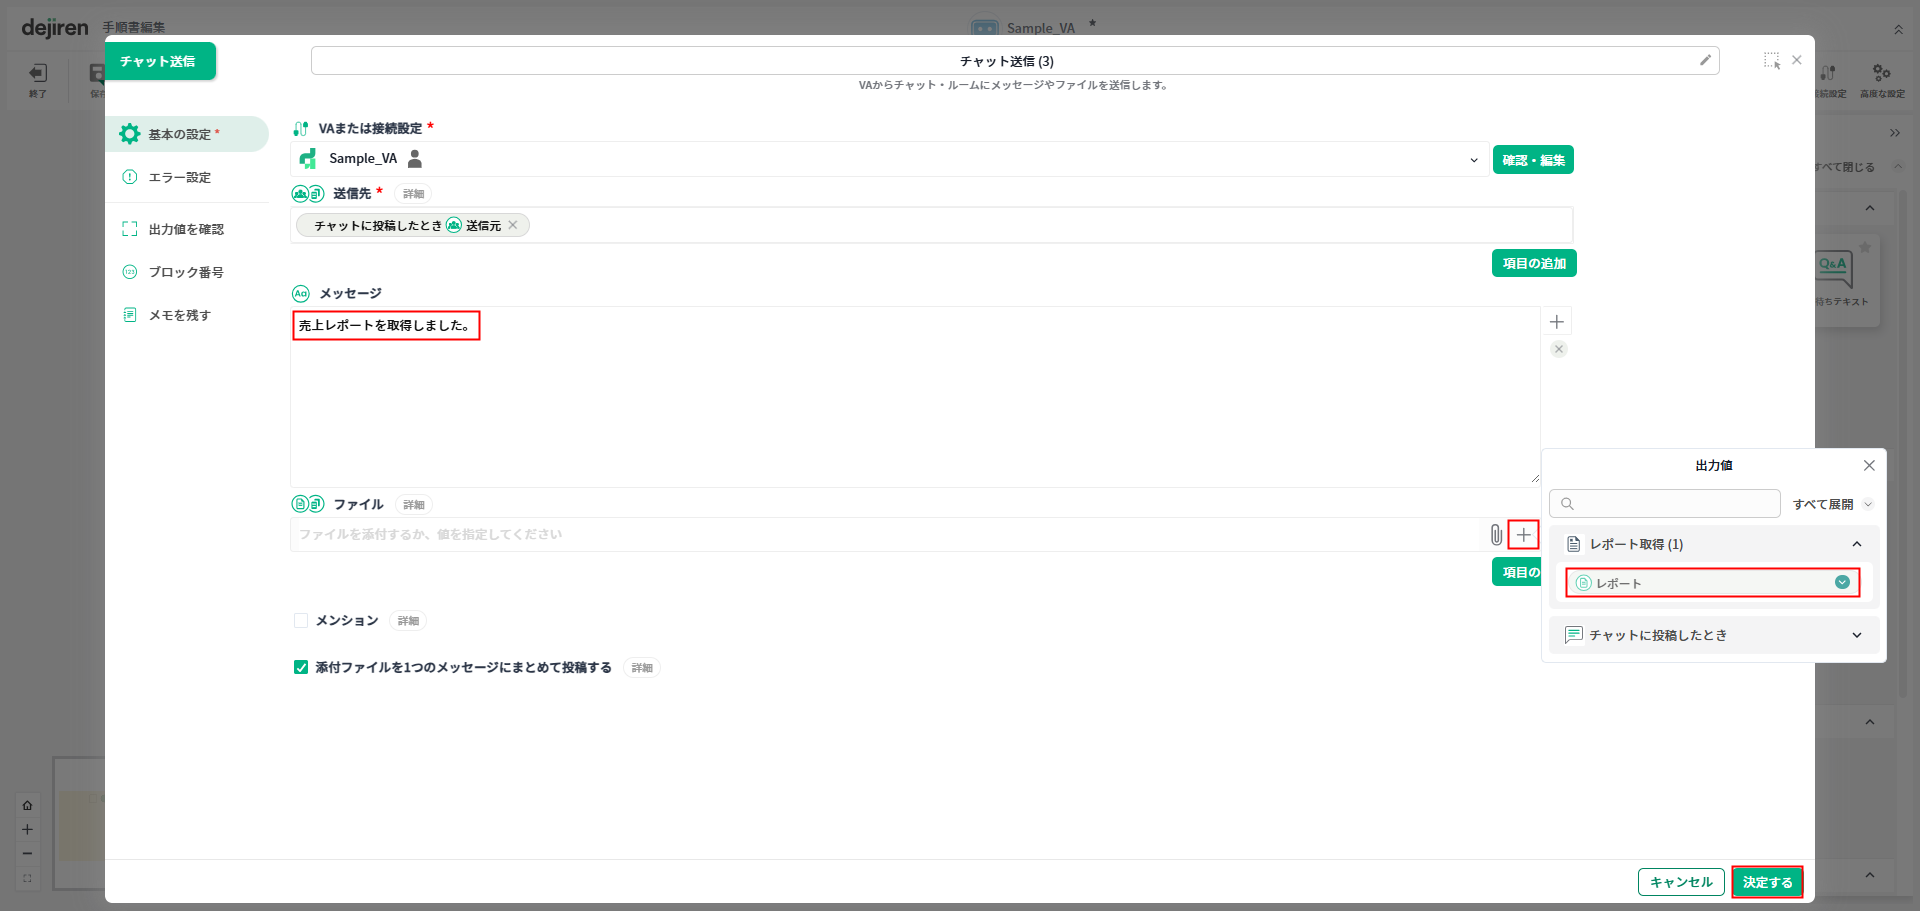Click the 出力値 search field

click(x=1665, y=503)
